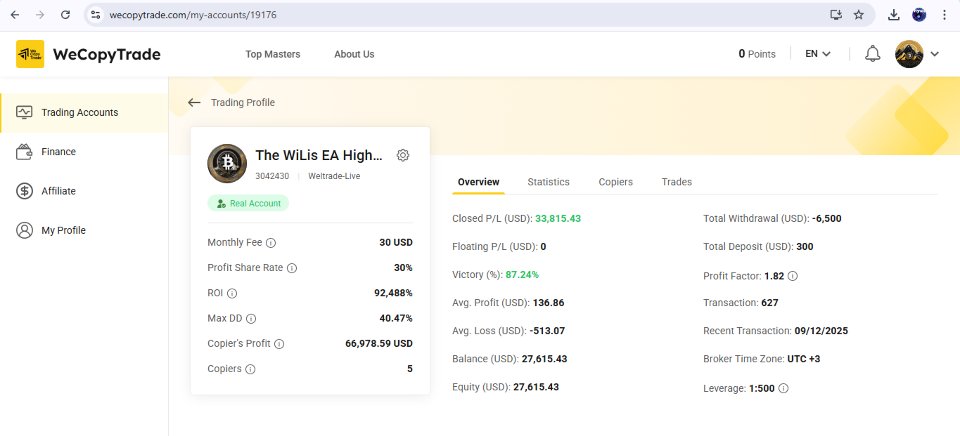
Task: Click the Real Account badge
Action: coord(248,203)
